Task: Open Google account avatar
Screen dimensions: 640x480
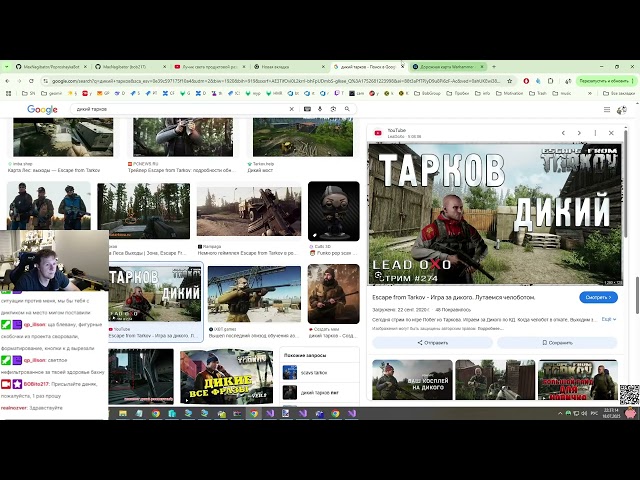Action: coord(622,109)
